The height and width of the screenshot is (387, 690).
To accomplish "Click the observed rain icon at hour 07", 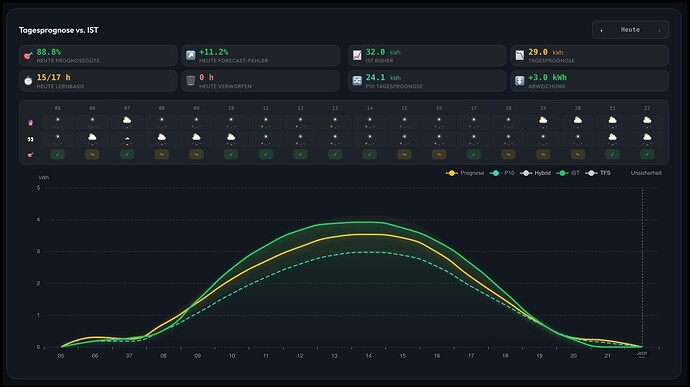I will click(x=127, y=139).
